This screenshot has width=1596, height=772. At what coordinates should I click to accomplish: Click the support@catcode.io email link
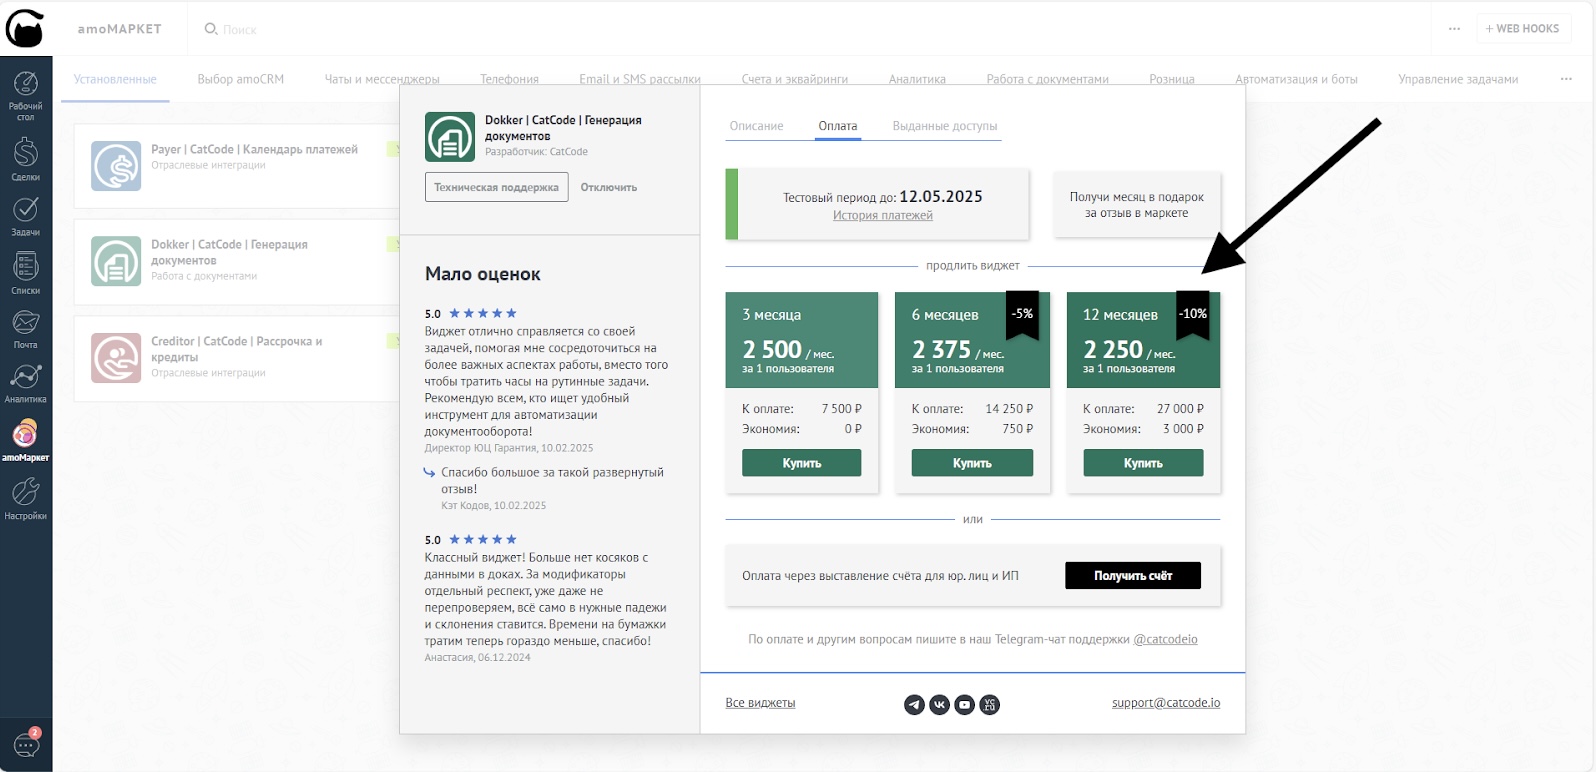1166,703
